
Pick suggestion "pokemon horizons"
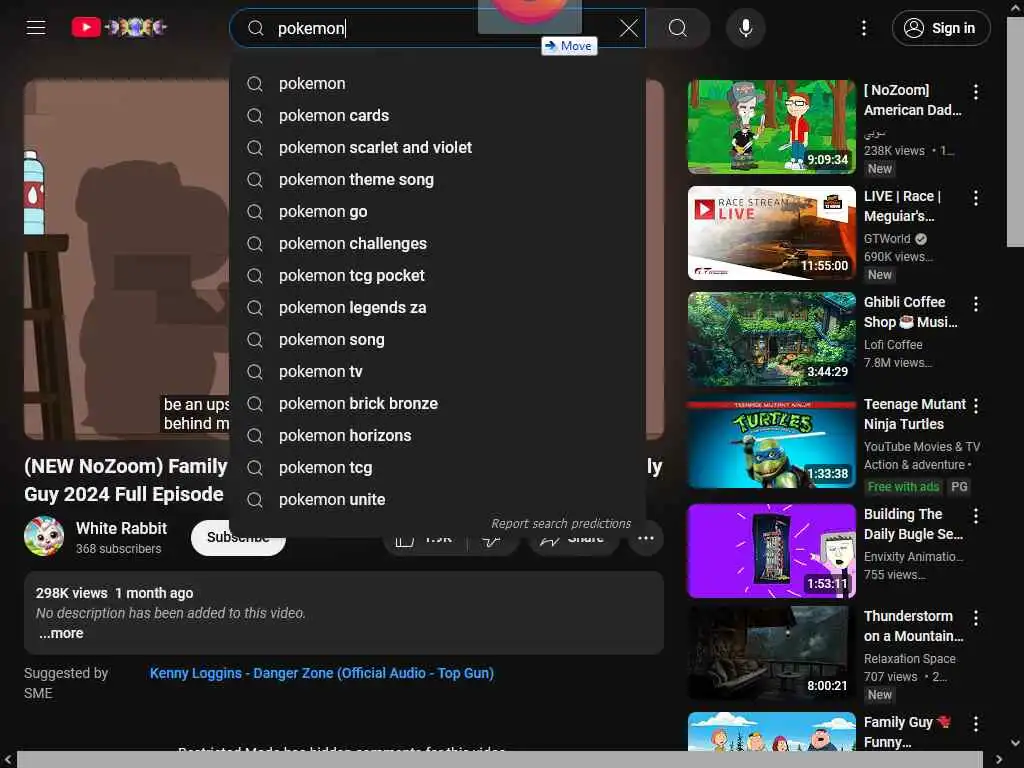click(437, 436)
